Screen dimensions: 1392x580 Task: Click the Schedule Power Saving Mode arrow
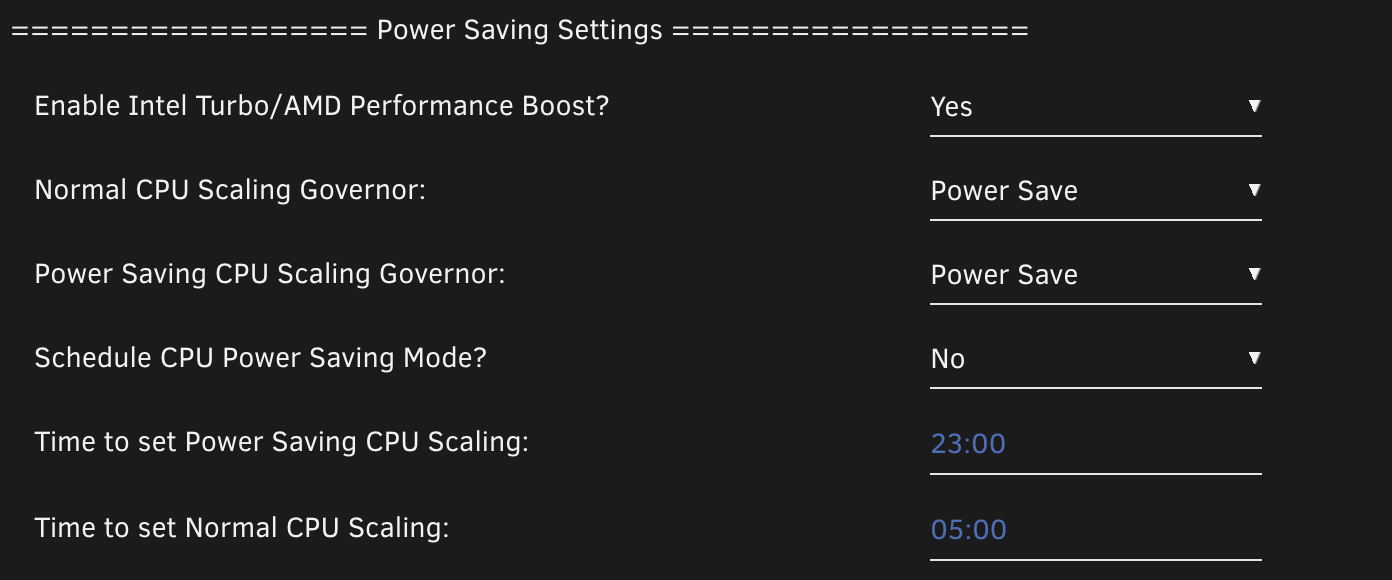(1254, 358)
